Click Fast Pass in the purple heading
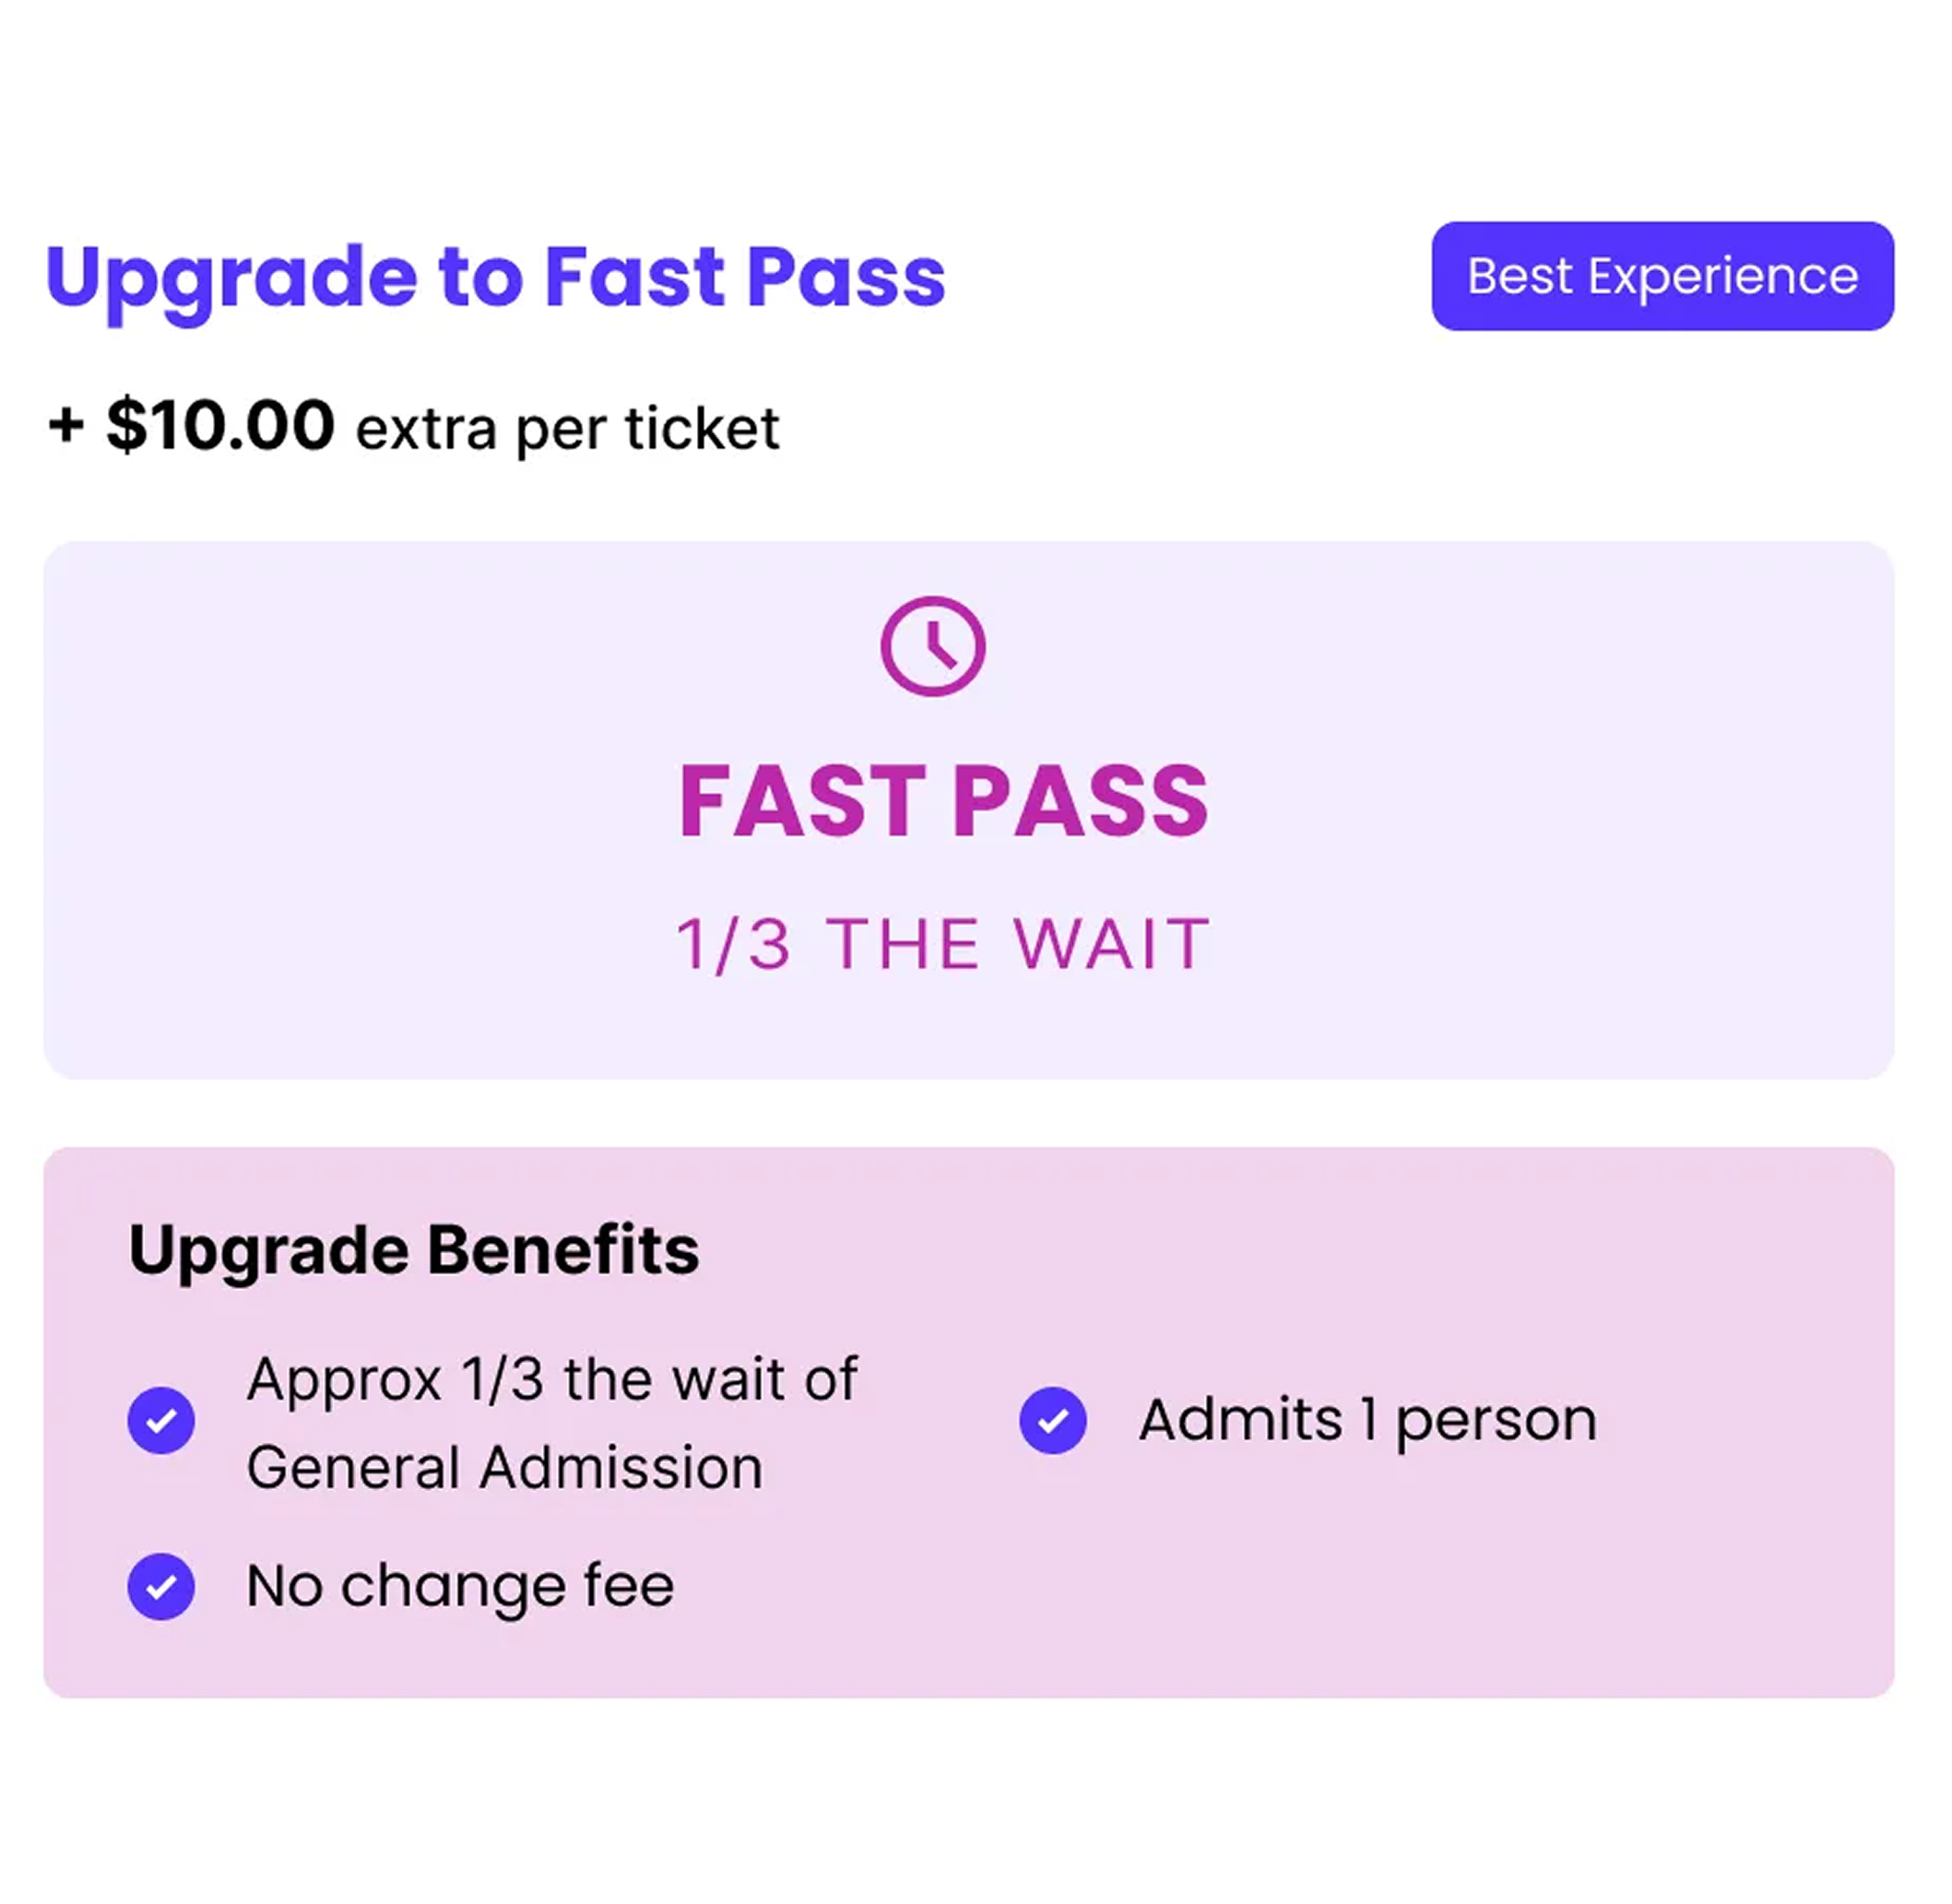Screen dimensions: 1952x1904 [x=745, y=277]
